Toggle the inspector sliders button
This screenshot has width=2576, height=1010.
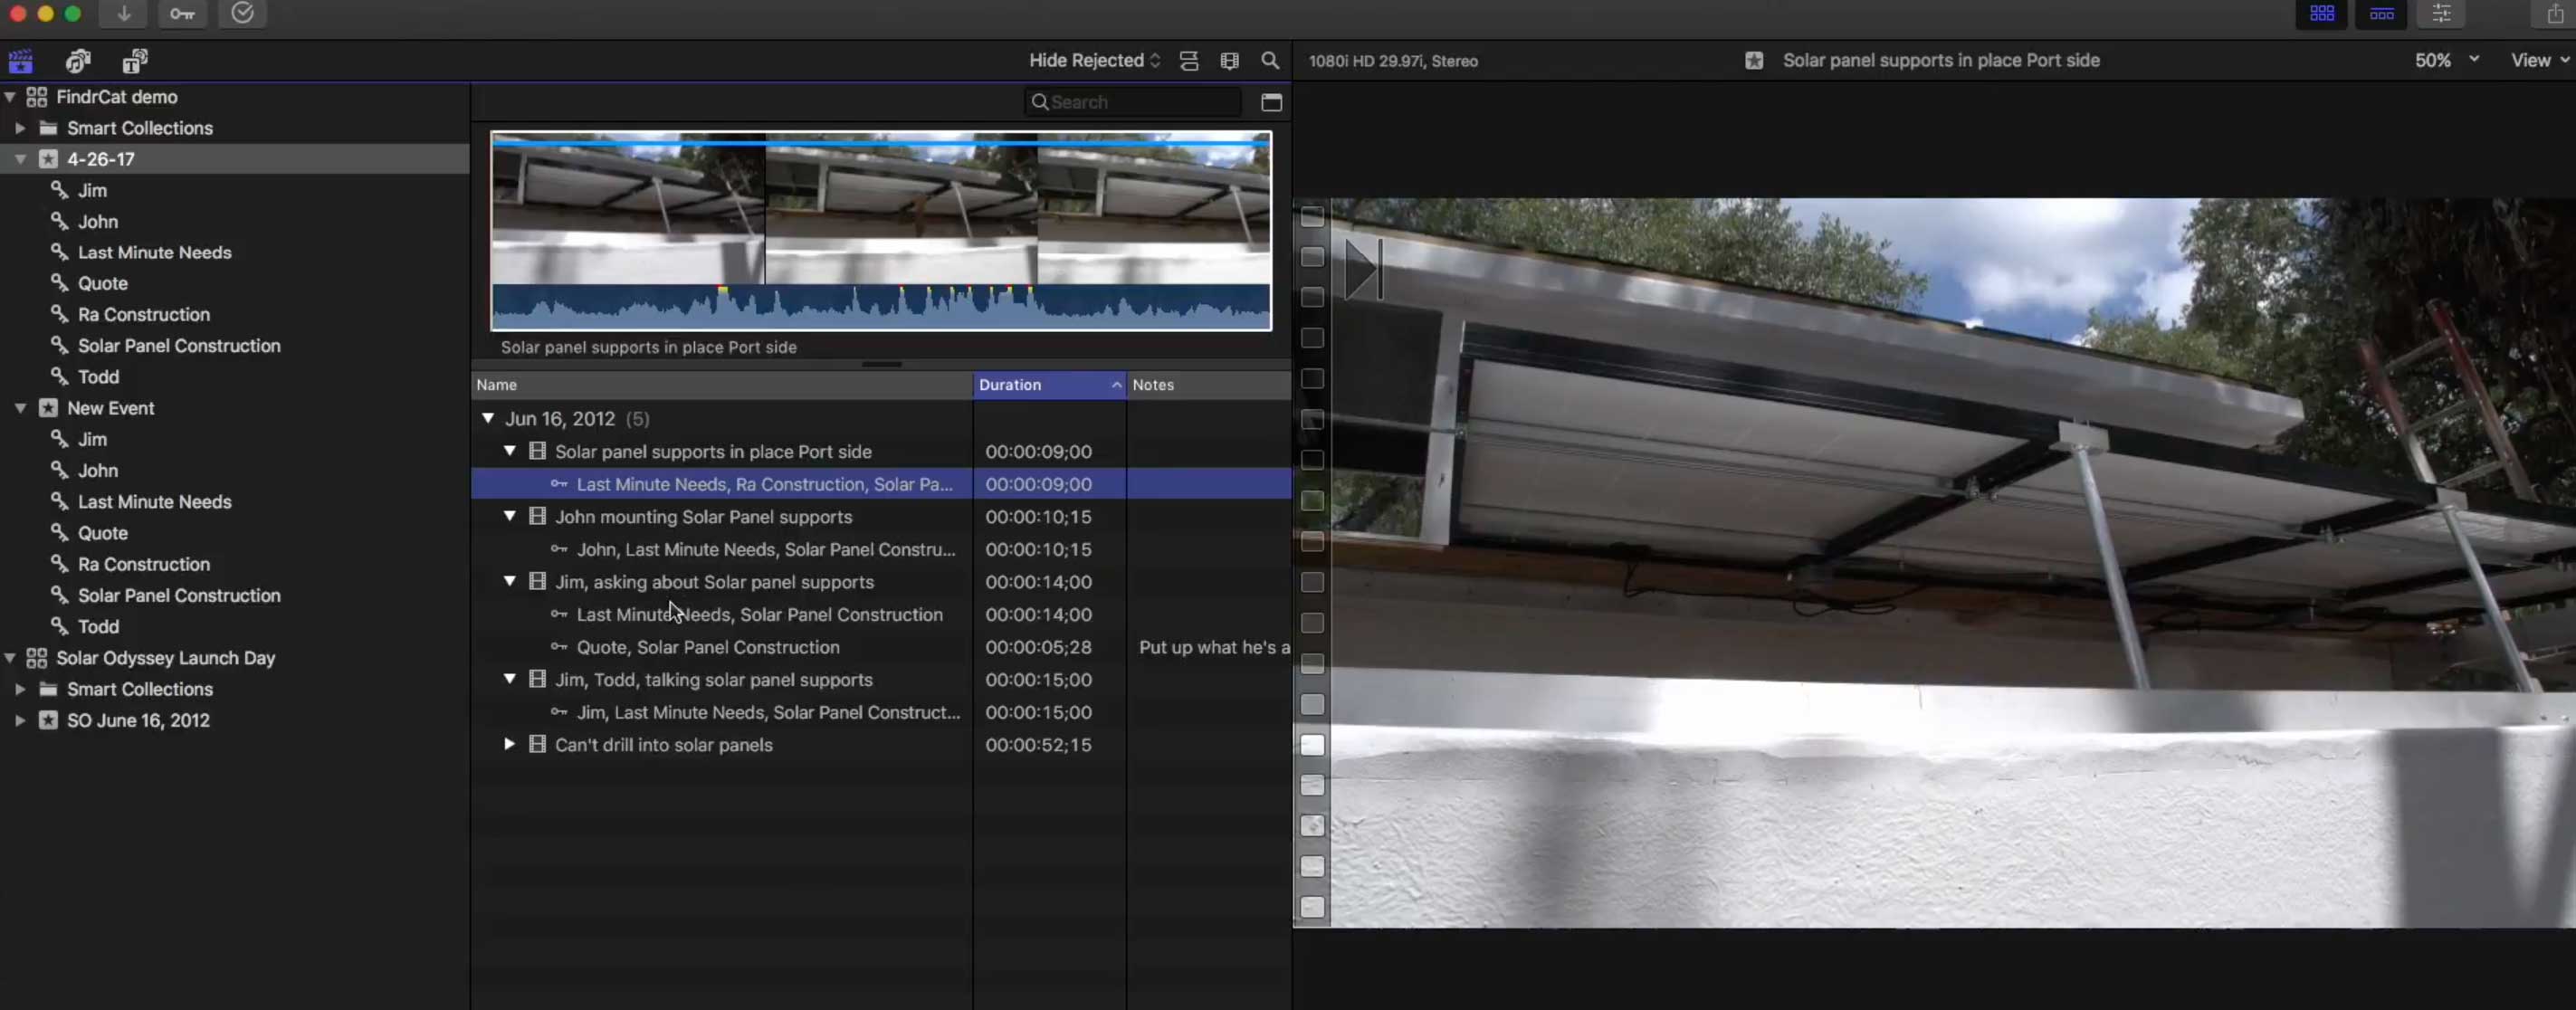click(x=2441, y=14)
